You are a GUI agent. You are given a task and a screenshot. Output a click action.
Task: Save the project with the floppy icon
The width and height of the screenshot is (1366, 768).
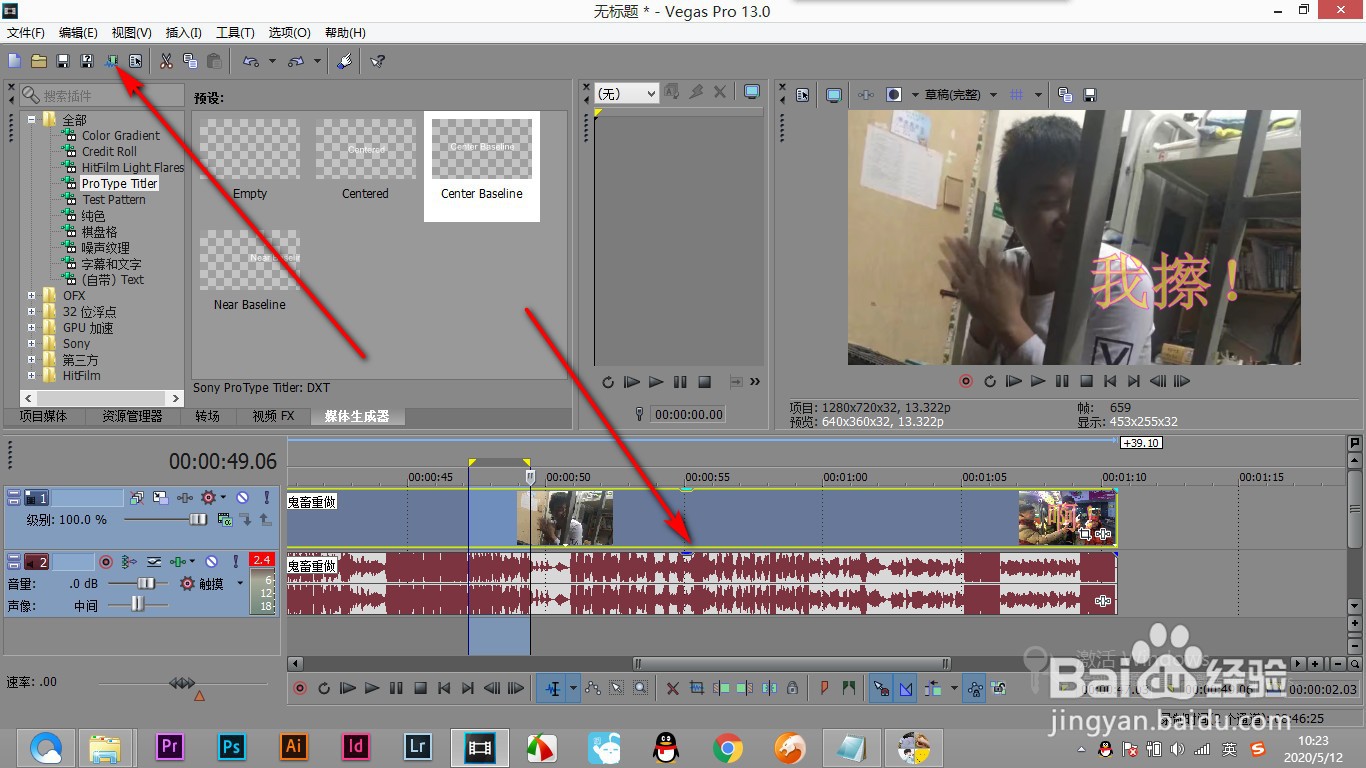63,61
